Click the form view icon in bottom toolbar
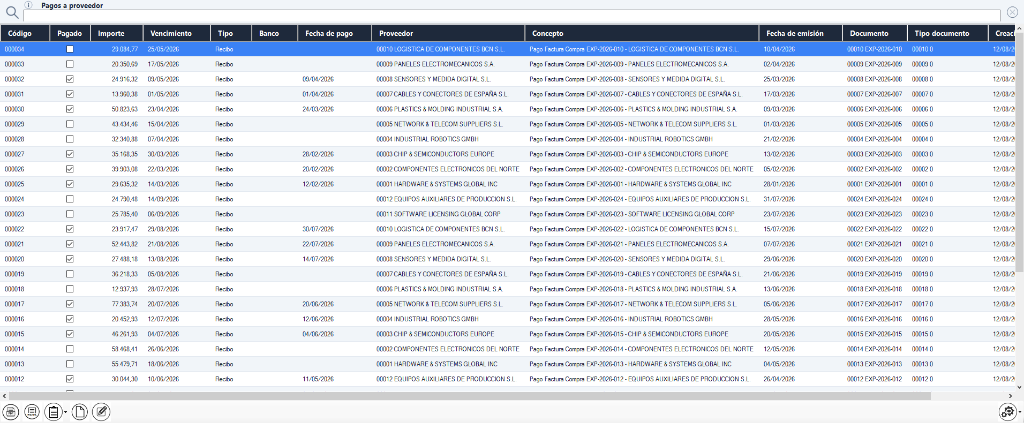The width and height of the screenshot is (1024, 423). [x=32, y=411]
